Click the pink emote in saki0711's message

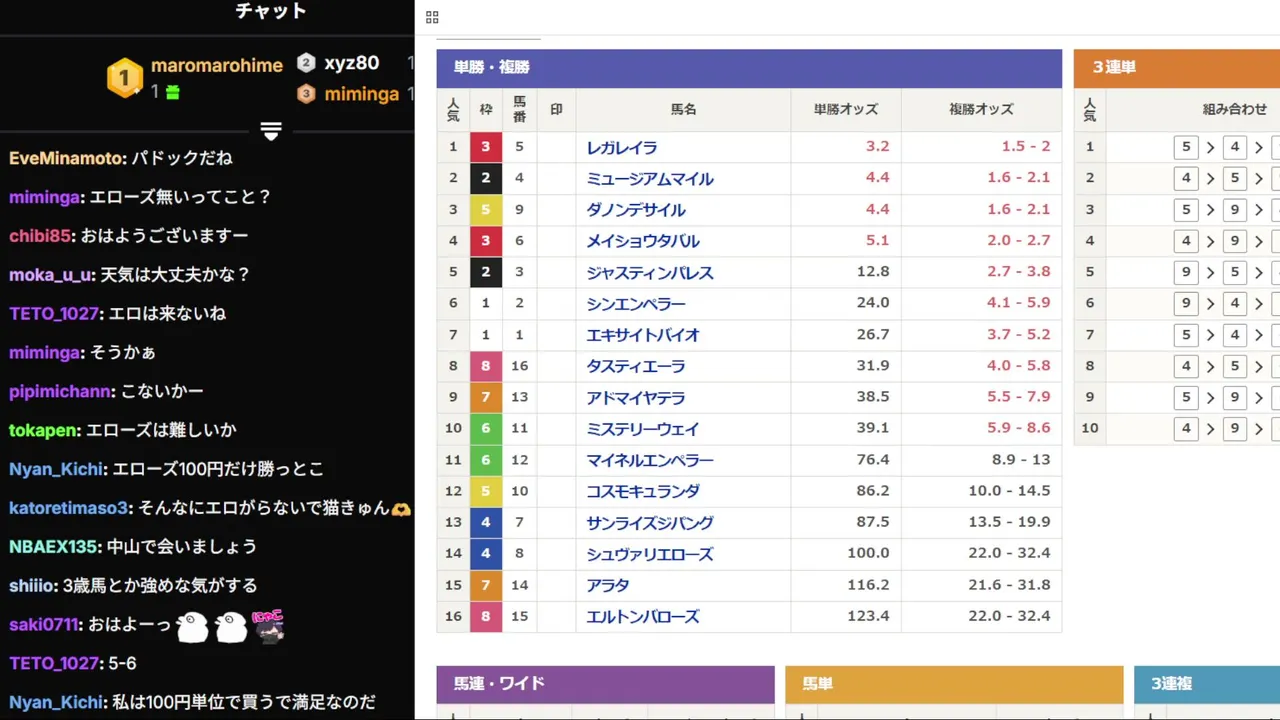pos(268,626)
